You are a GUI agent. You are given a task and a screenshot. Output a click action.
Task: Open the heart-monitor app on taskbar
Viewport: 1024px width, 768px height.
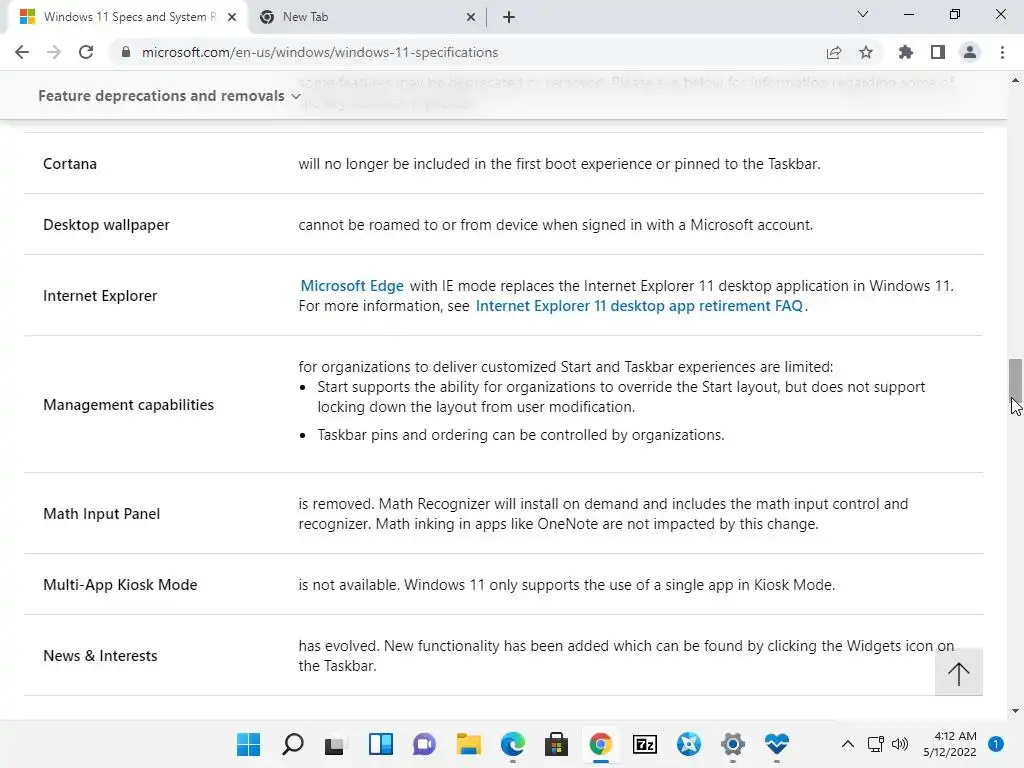click(777, 744)
